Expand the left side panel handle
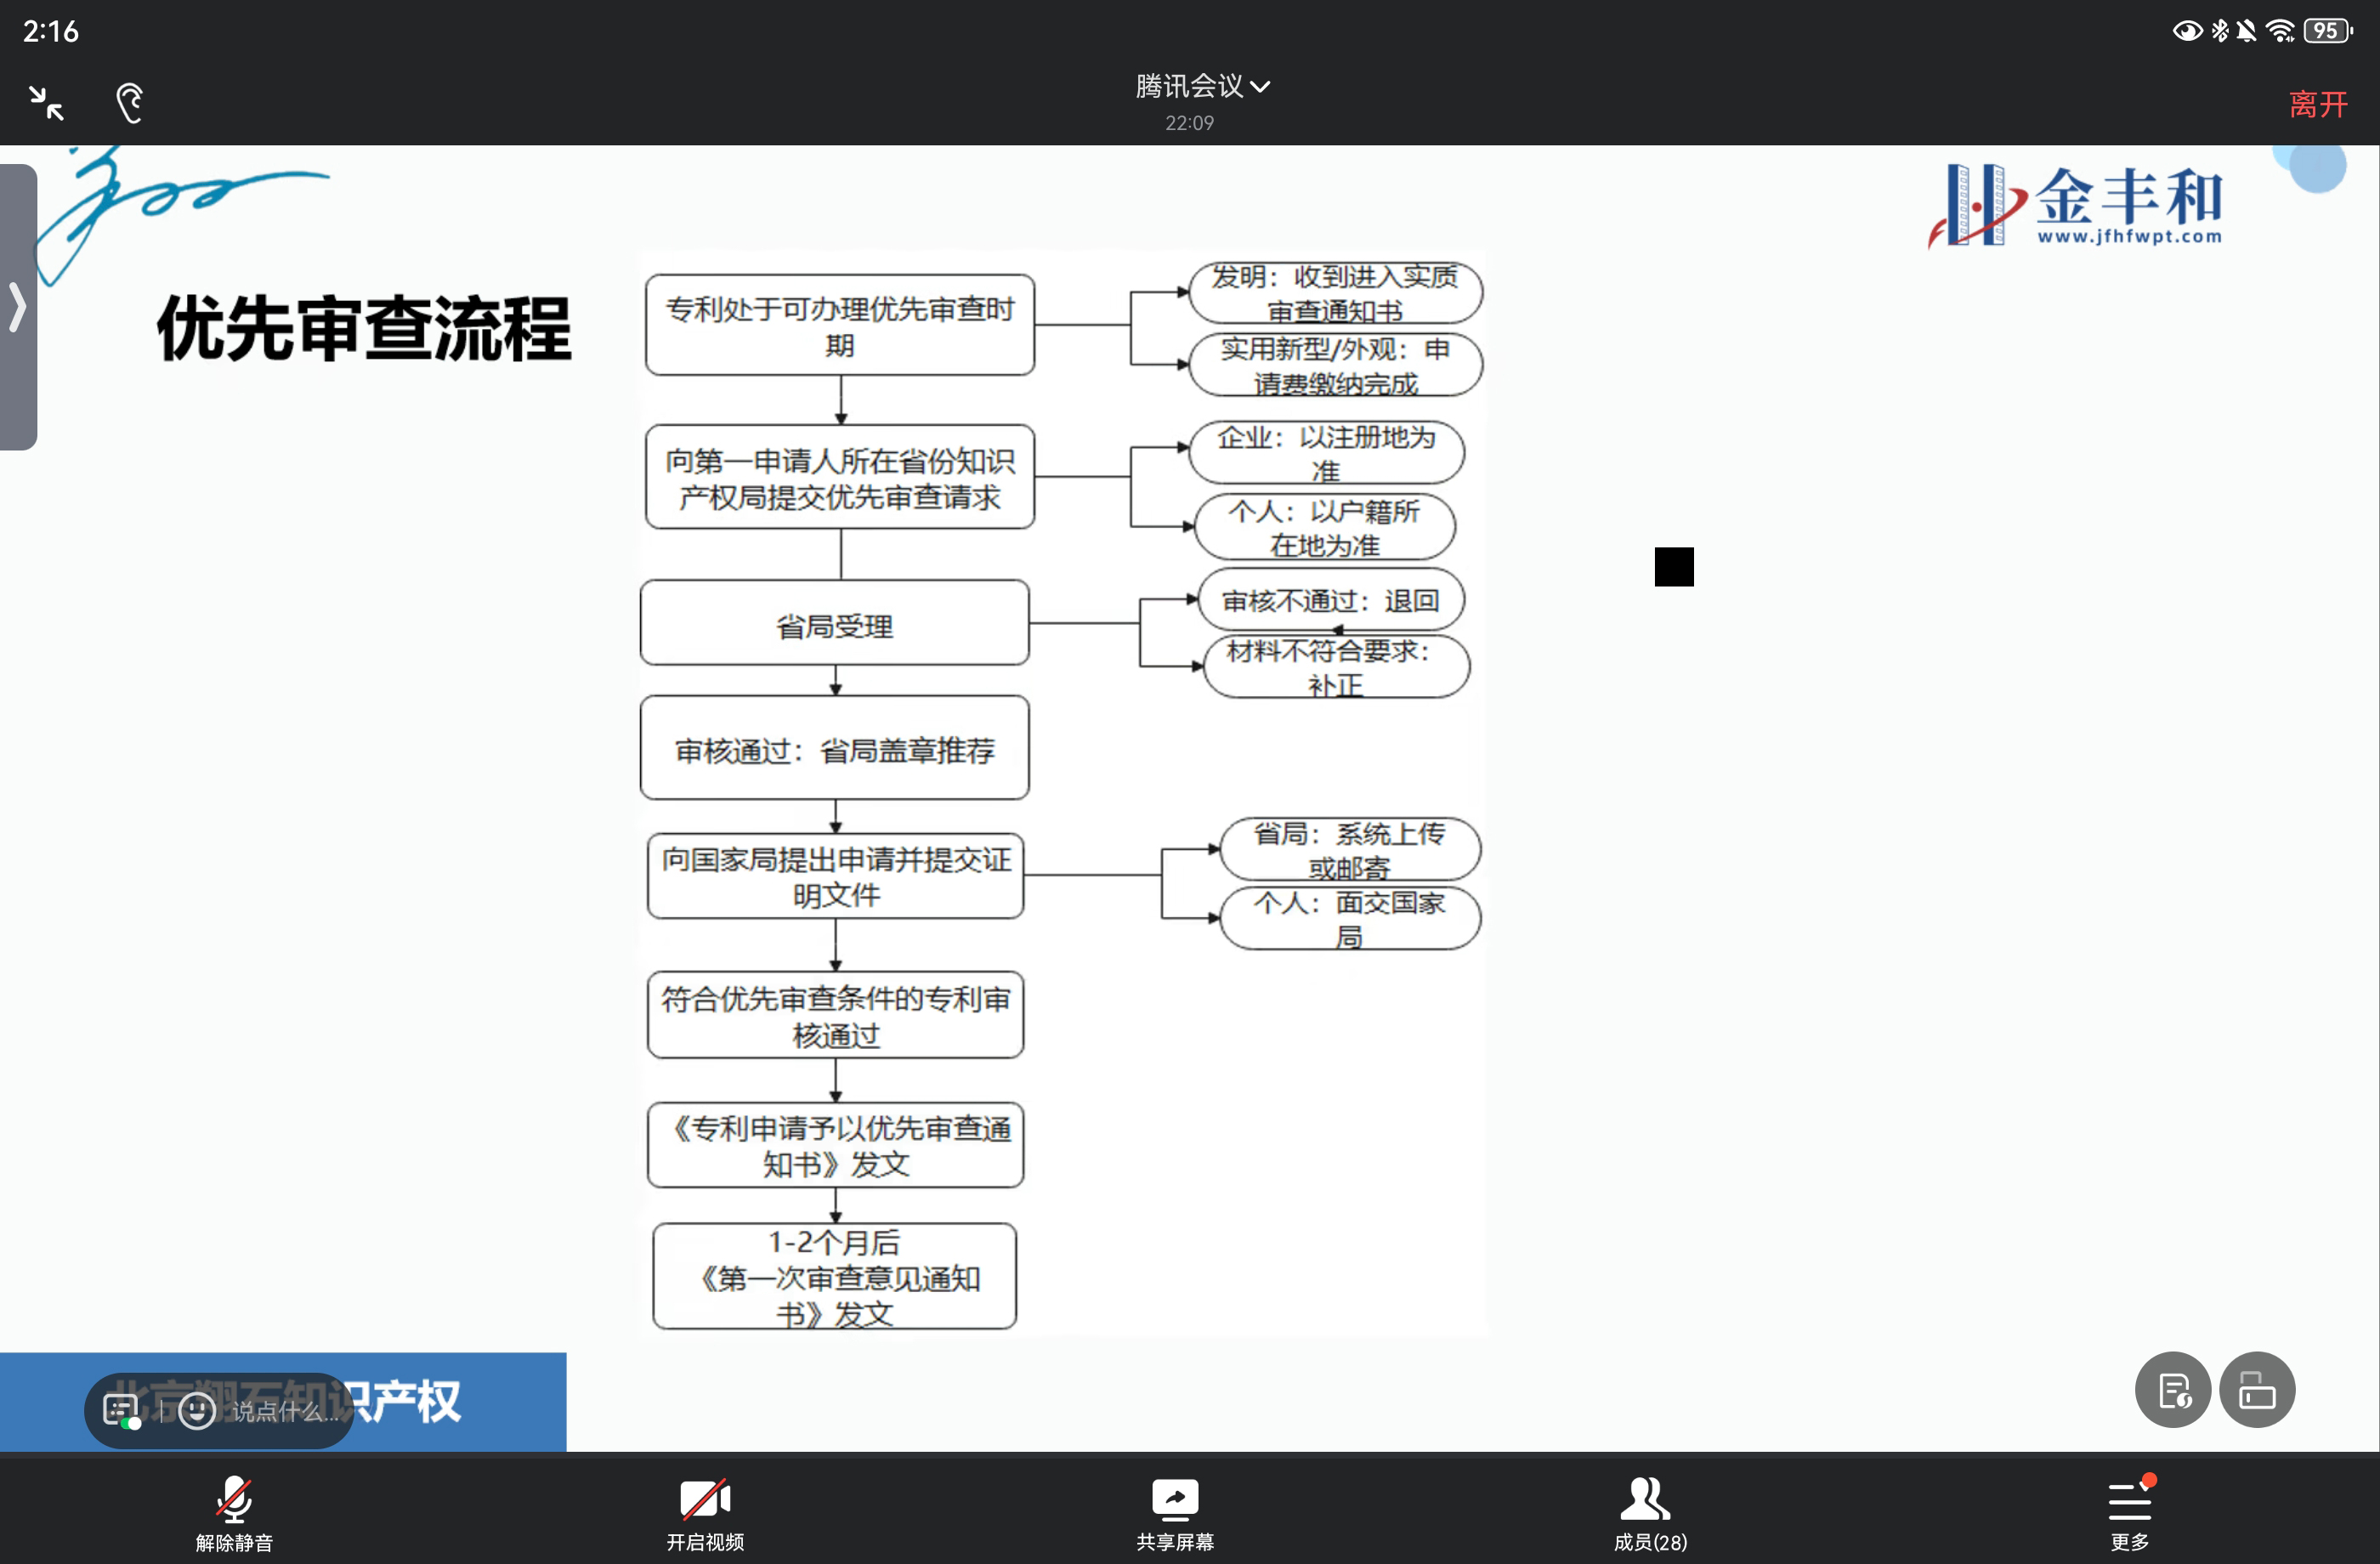 pyautogui.click(x=17, y=307)
